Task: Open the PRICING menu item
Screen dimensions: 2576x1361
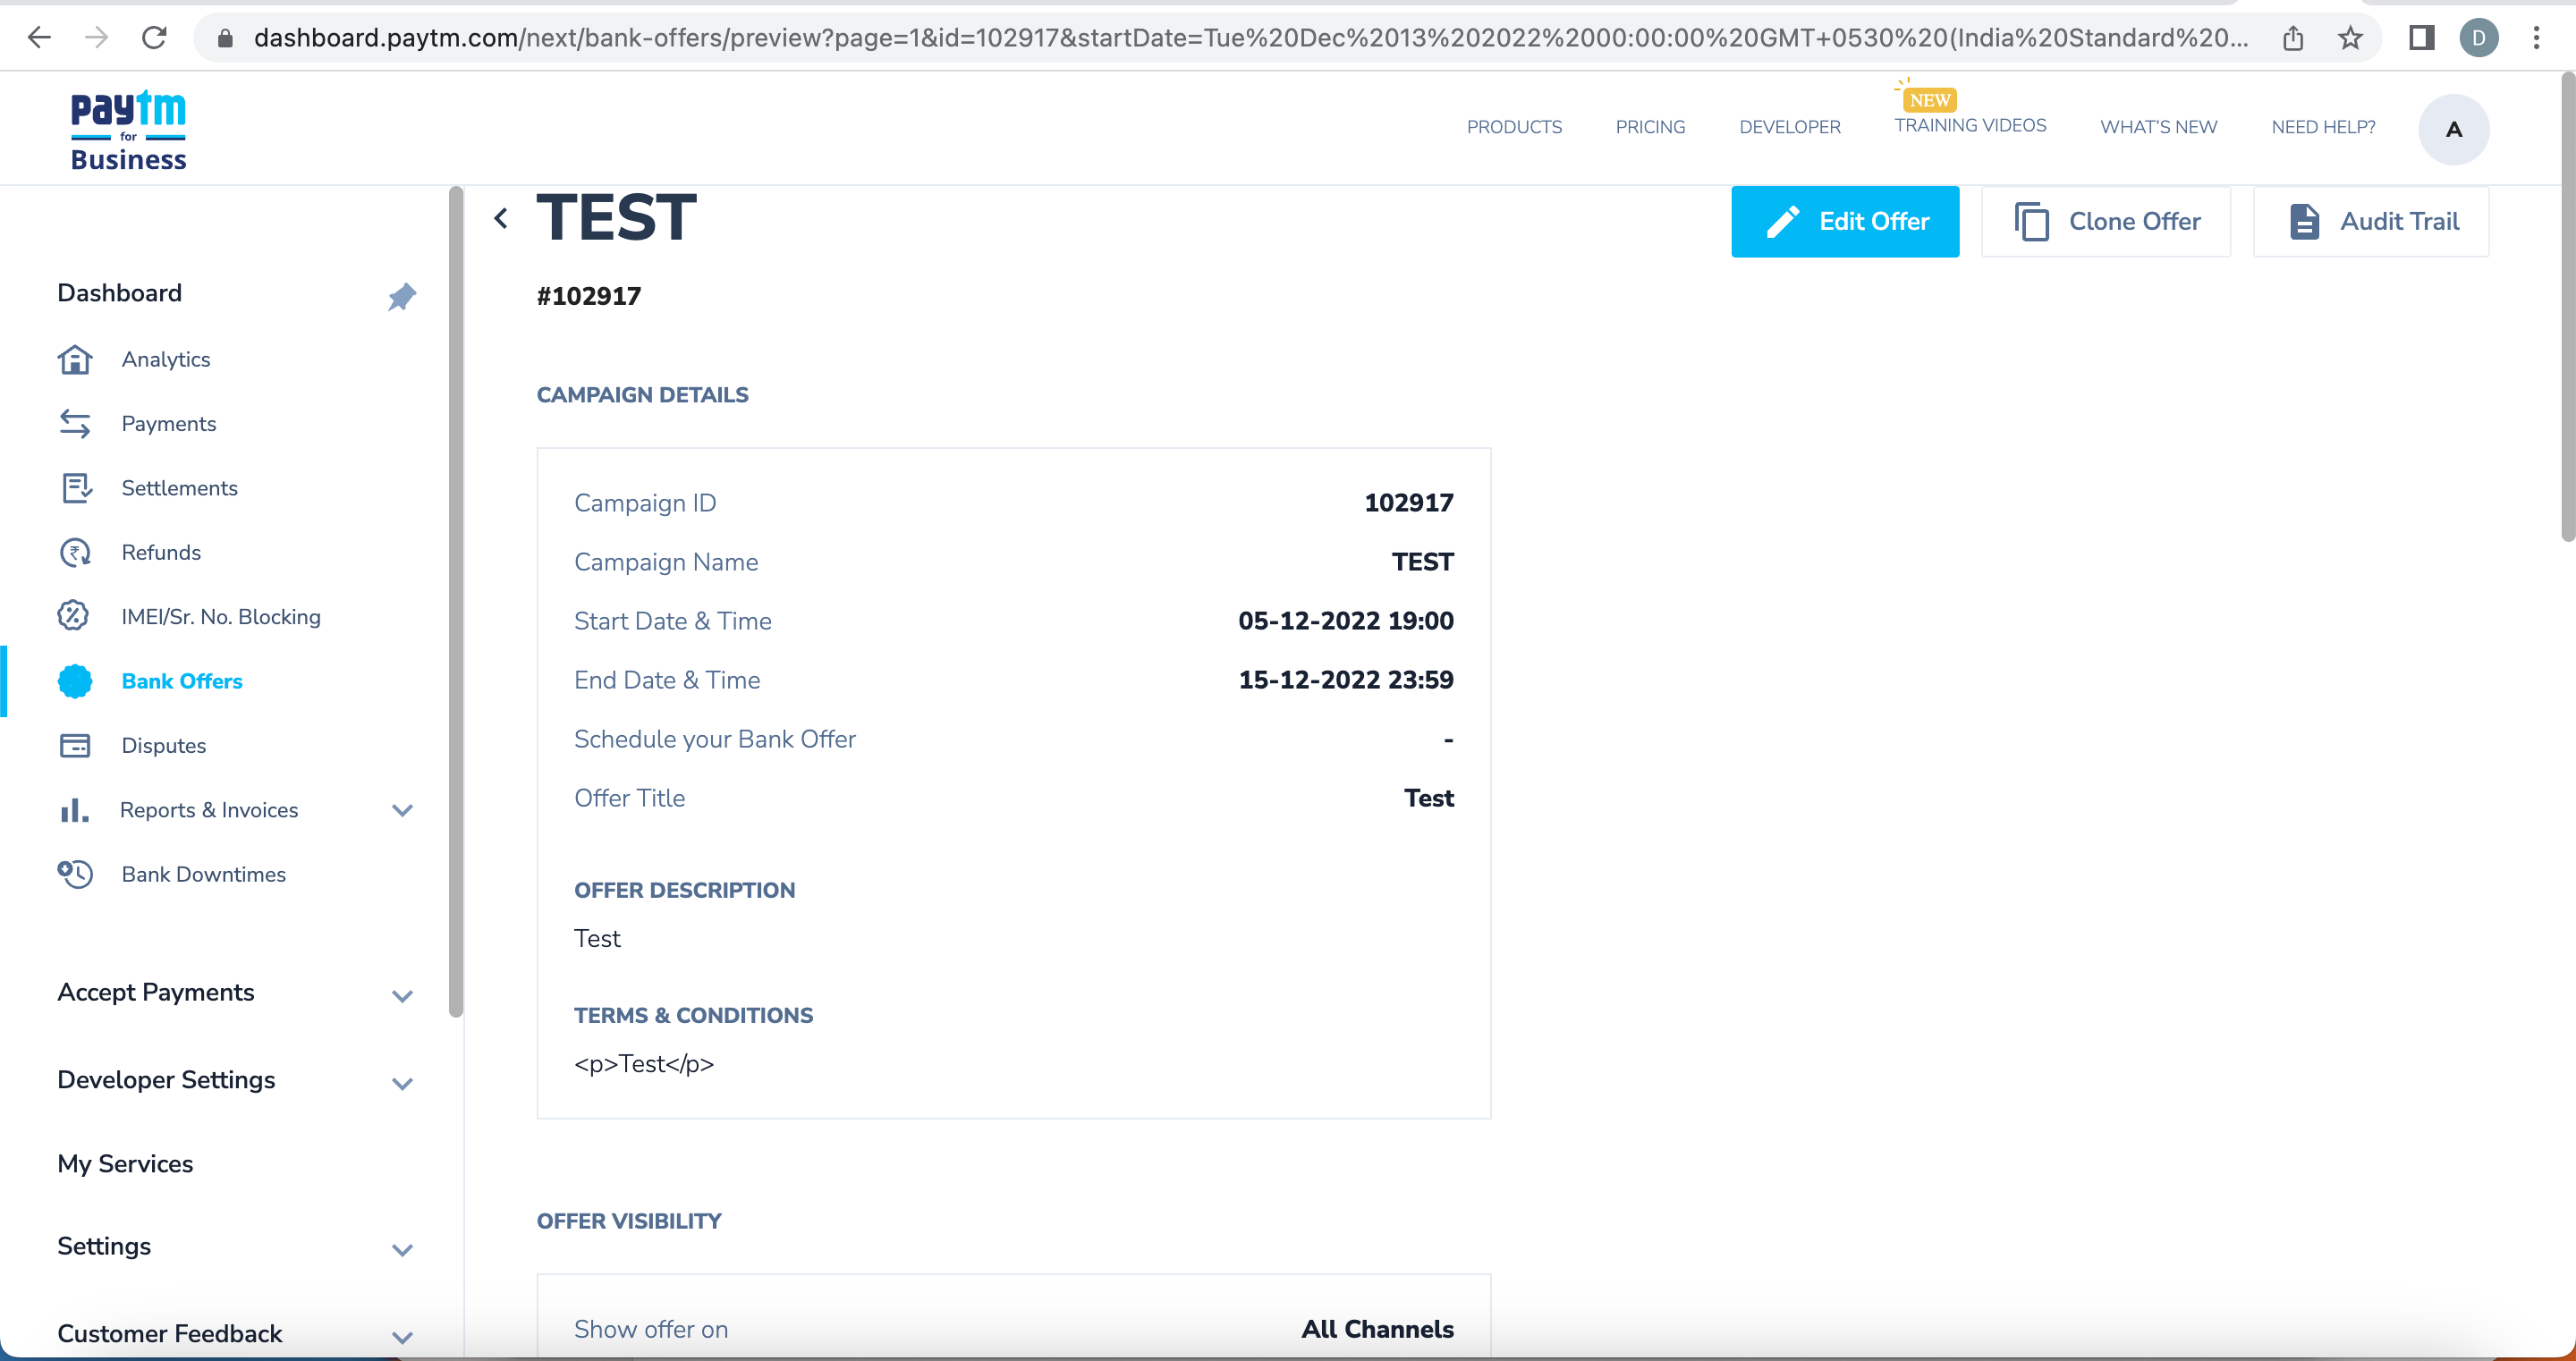Action: 1650,127
